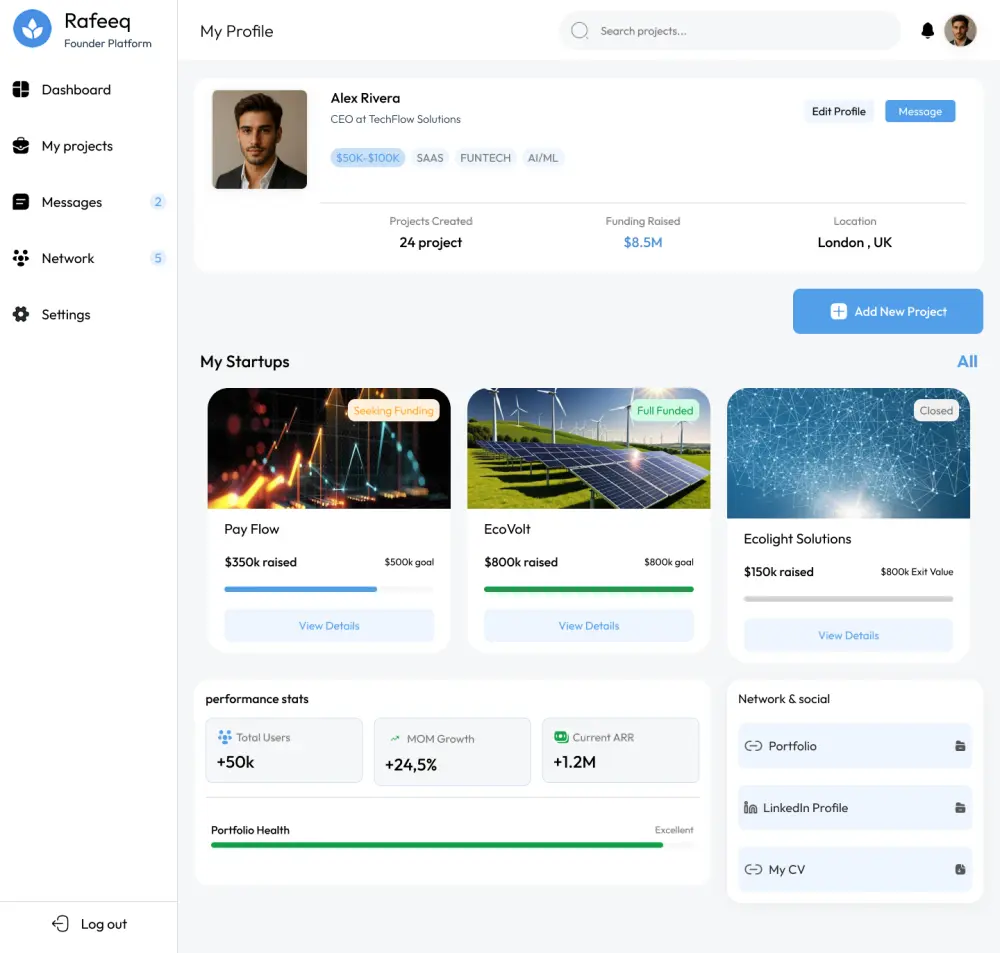Screen dimensions: 1000x953
Task: Select Log out at the sidebar bottom
Action: 88,924
